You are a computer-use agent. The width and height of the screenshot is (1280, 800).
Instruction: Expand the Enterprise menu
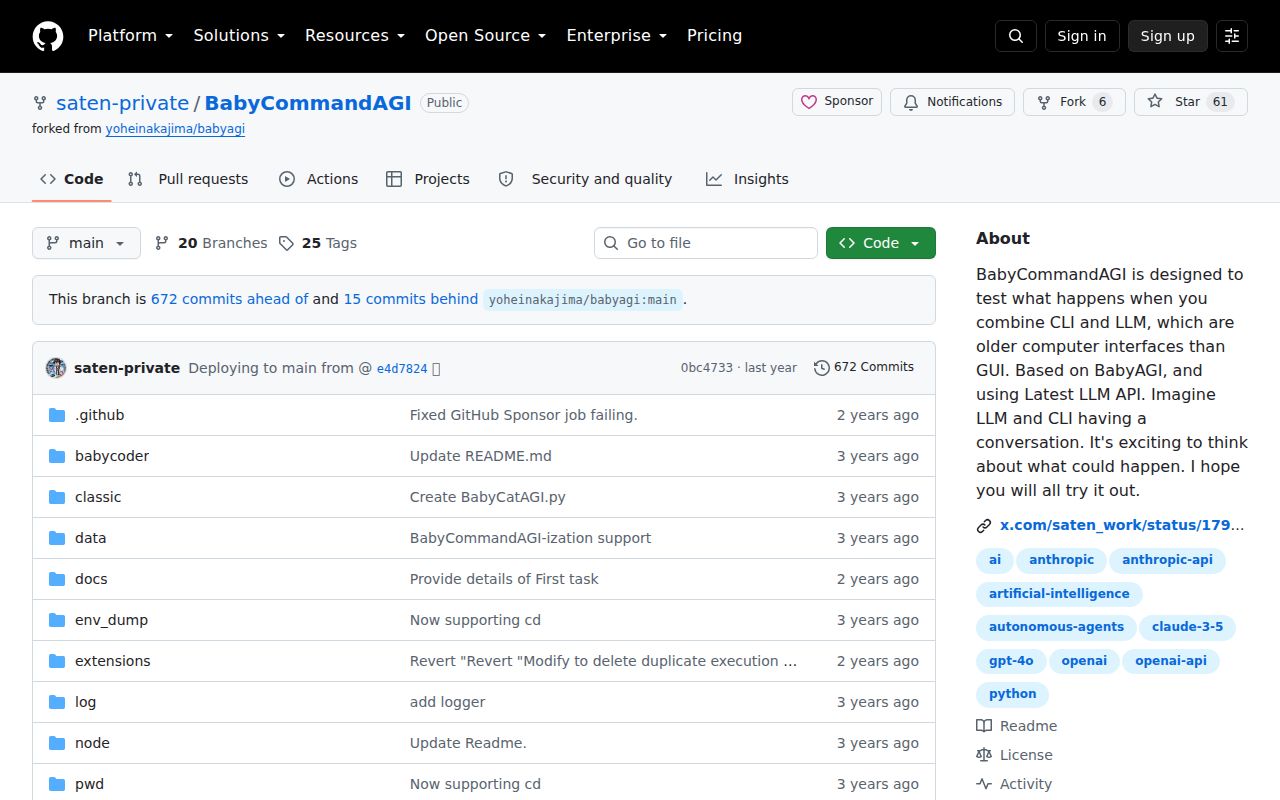[x=617, y=36]
